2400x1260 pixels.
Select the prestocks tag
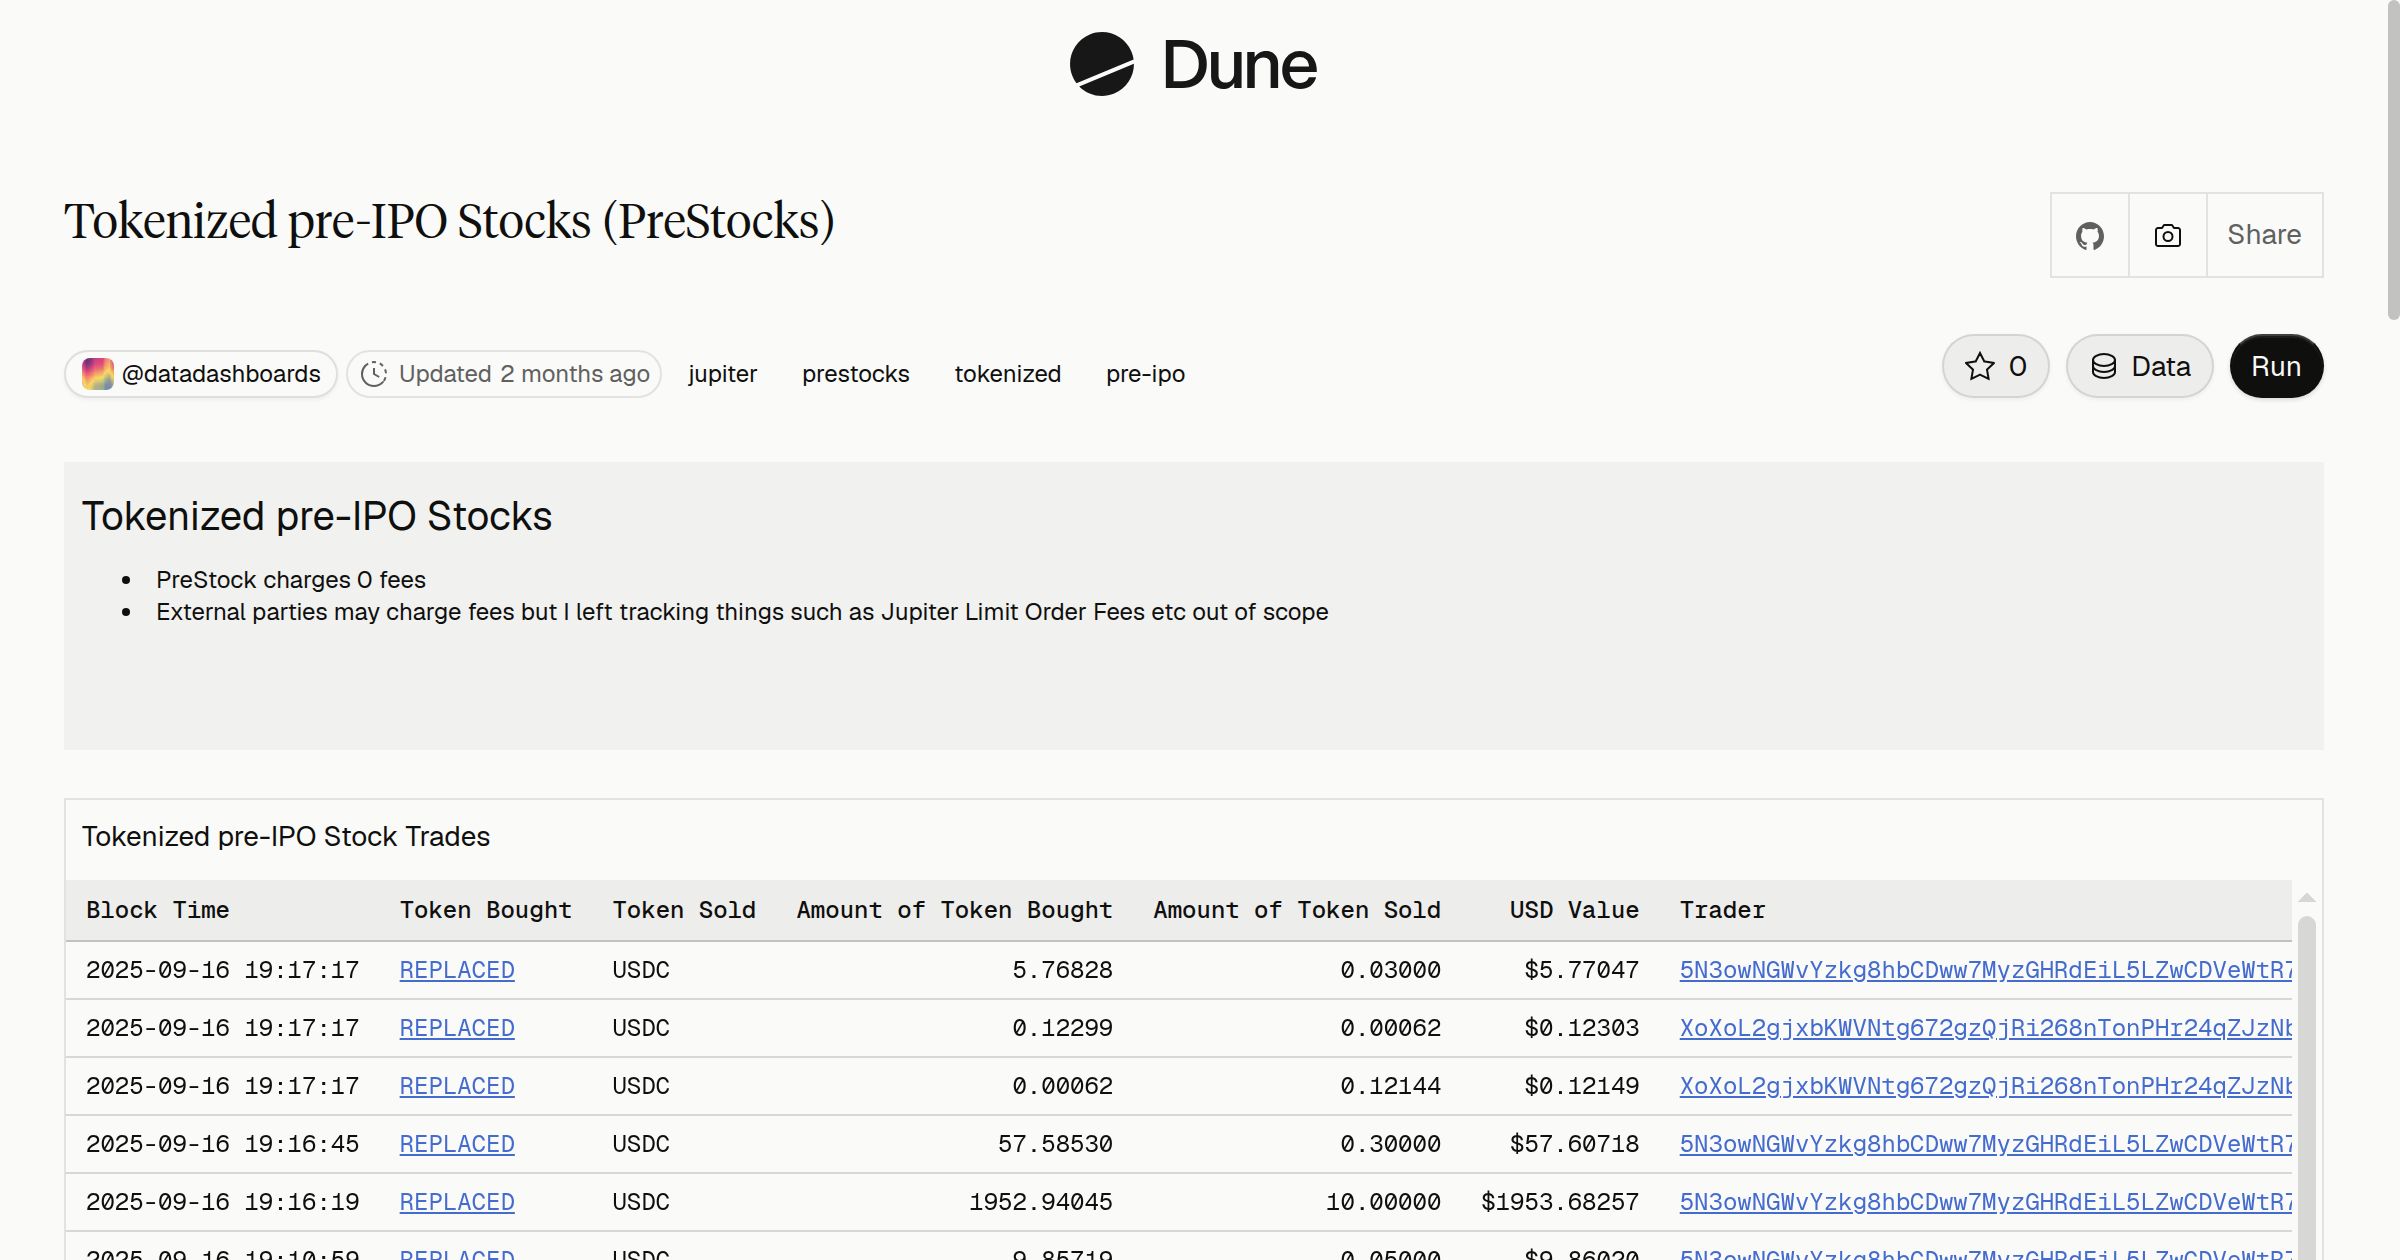click(x=855, y=374)
